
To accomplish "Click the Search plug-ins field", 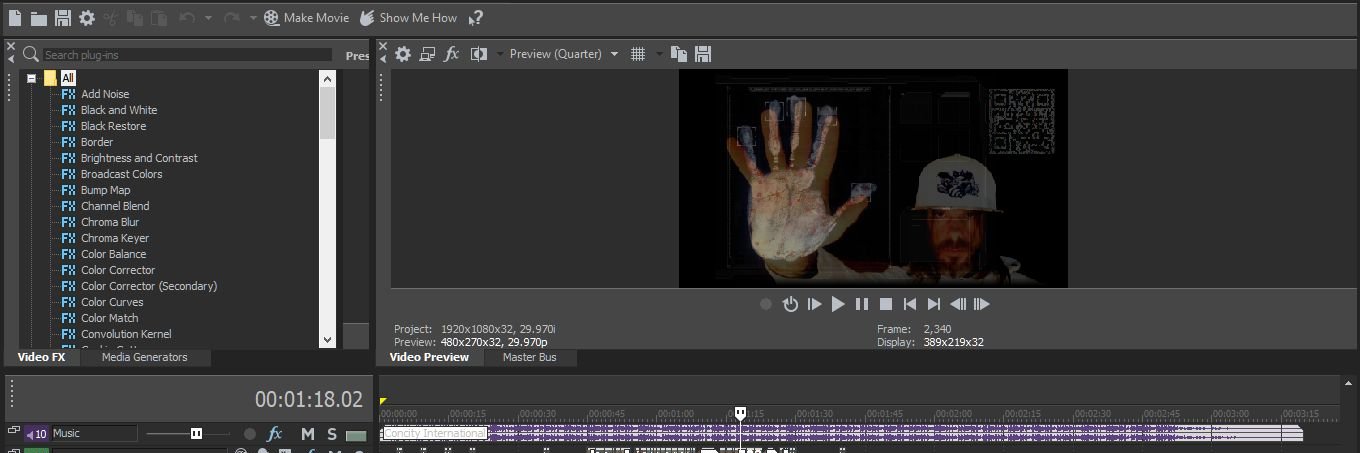I will pos(187,55).
